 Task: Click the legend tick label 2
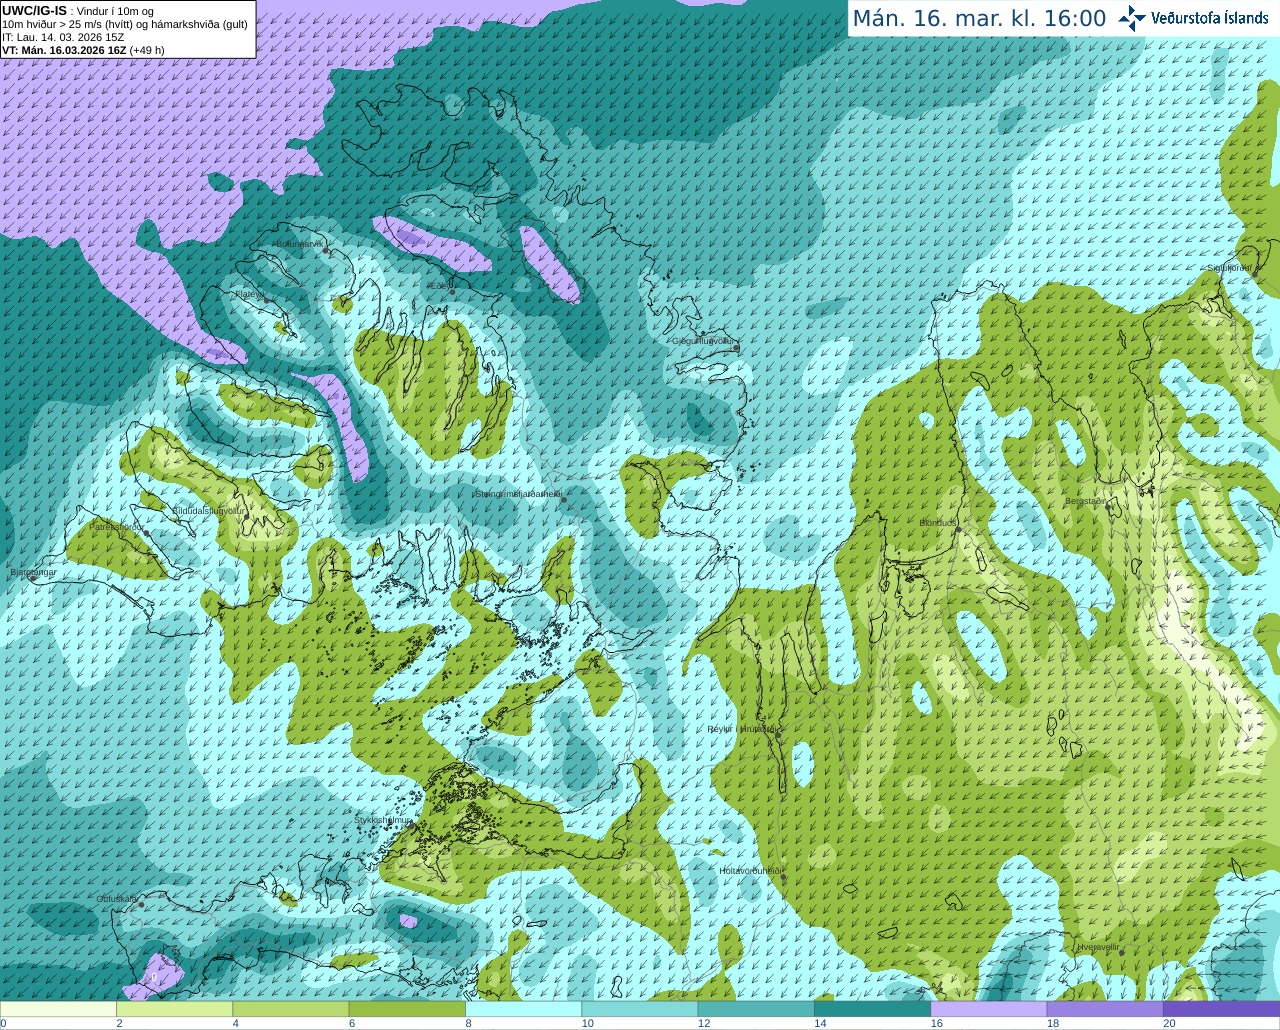119,1023
